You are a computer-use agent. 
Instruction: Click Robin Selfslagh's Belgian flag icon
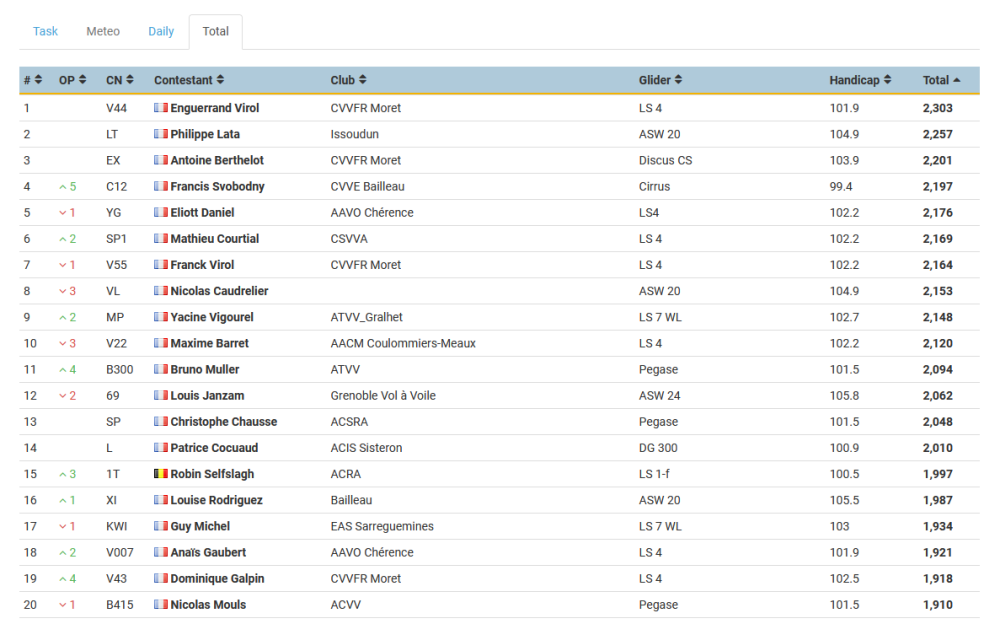[161, 474]
